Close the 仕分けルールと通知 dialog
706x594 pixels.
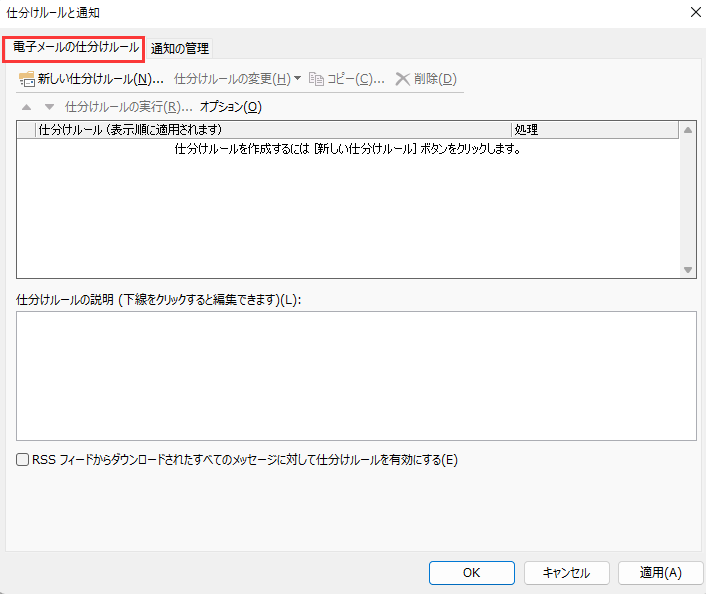[696, 12]
